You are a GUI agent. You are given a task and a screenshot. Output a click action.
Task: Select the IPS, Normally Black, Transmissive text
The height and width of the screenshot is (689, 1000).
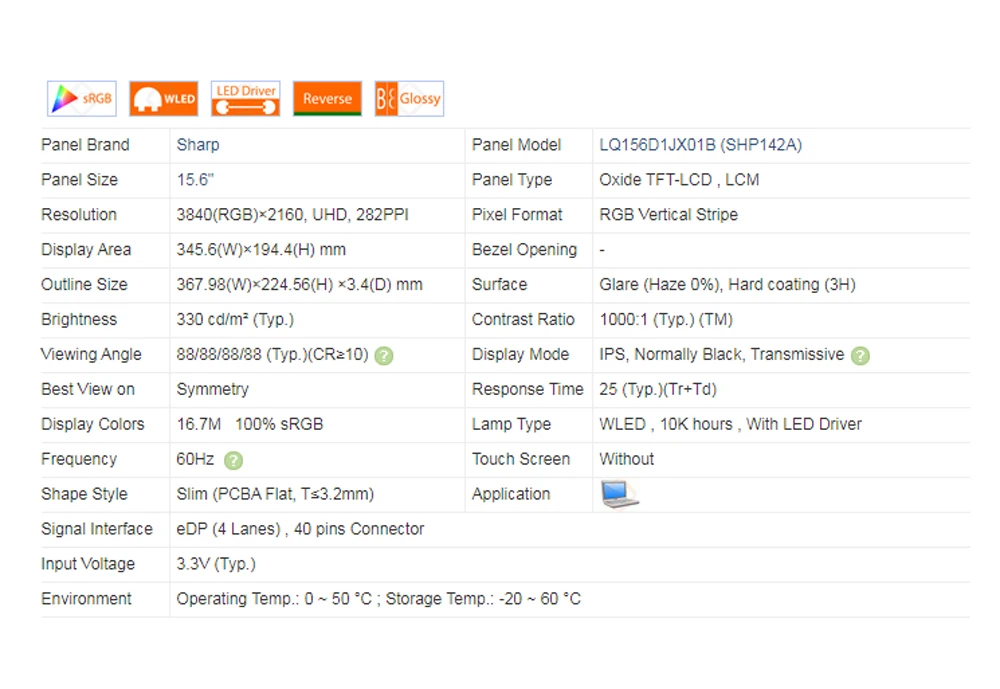tap(721, 355)
